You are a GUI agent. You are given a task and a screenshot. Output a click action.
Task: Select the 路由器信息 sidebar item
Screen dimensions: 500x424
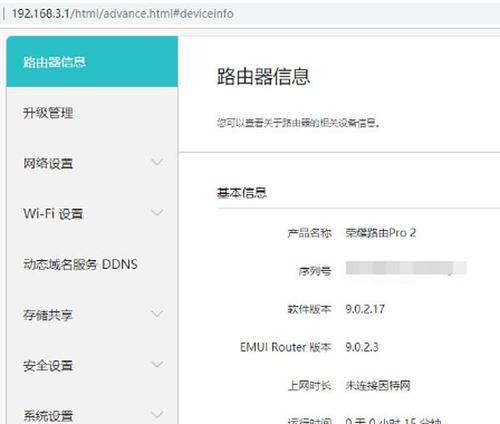pos(92,62)
